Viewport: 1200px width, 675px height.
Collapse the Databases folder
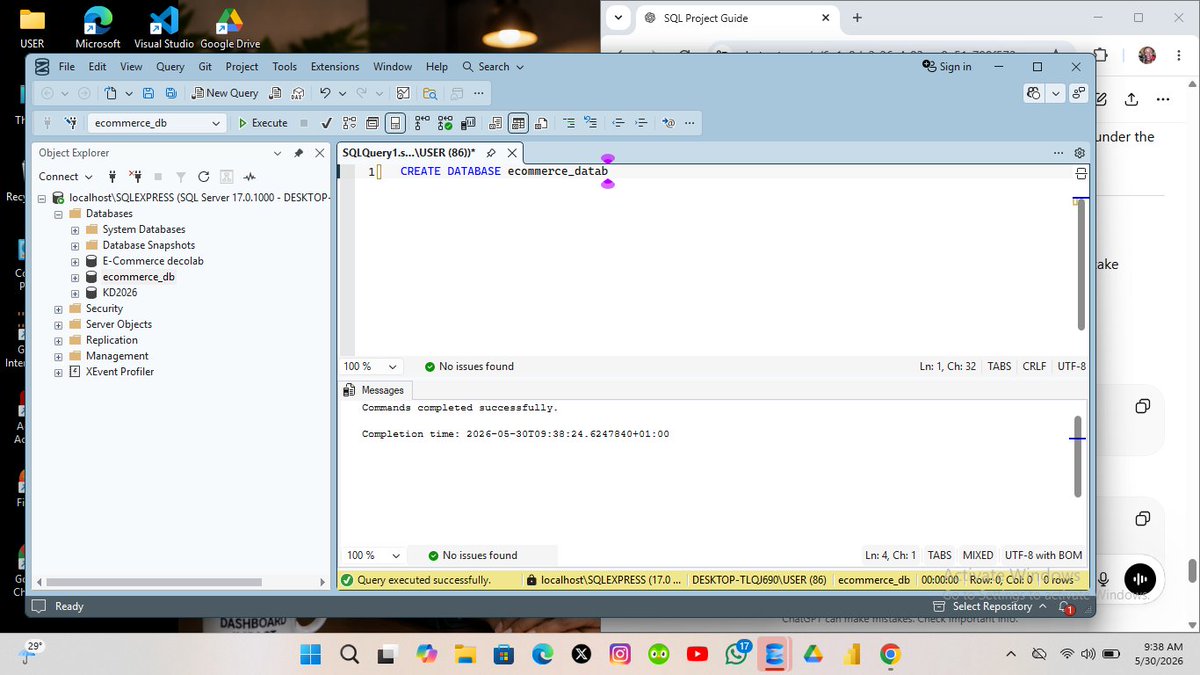pyautogui.click(x=59, y=214)
